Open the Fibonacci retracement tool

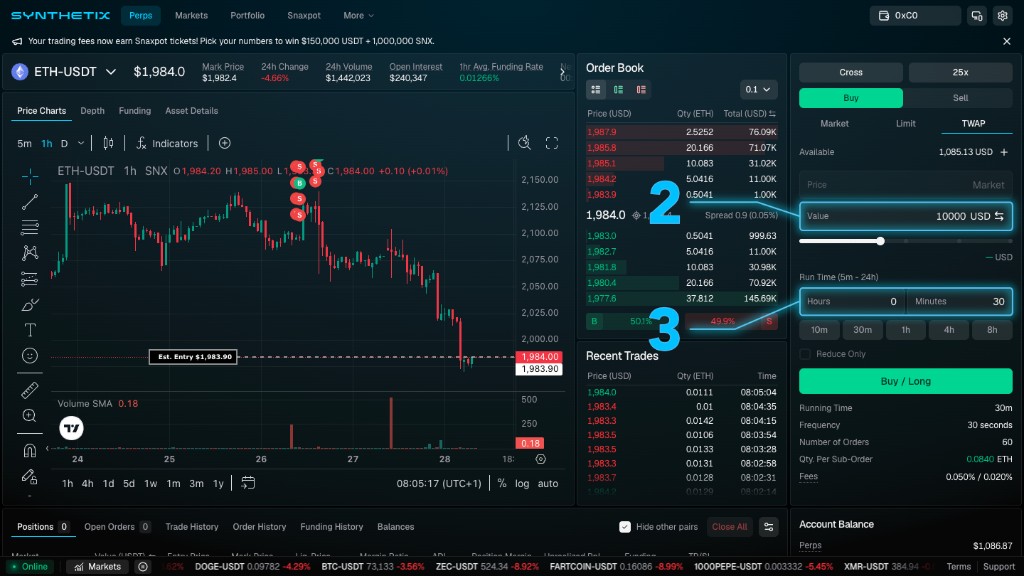[x=30, y=227]
